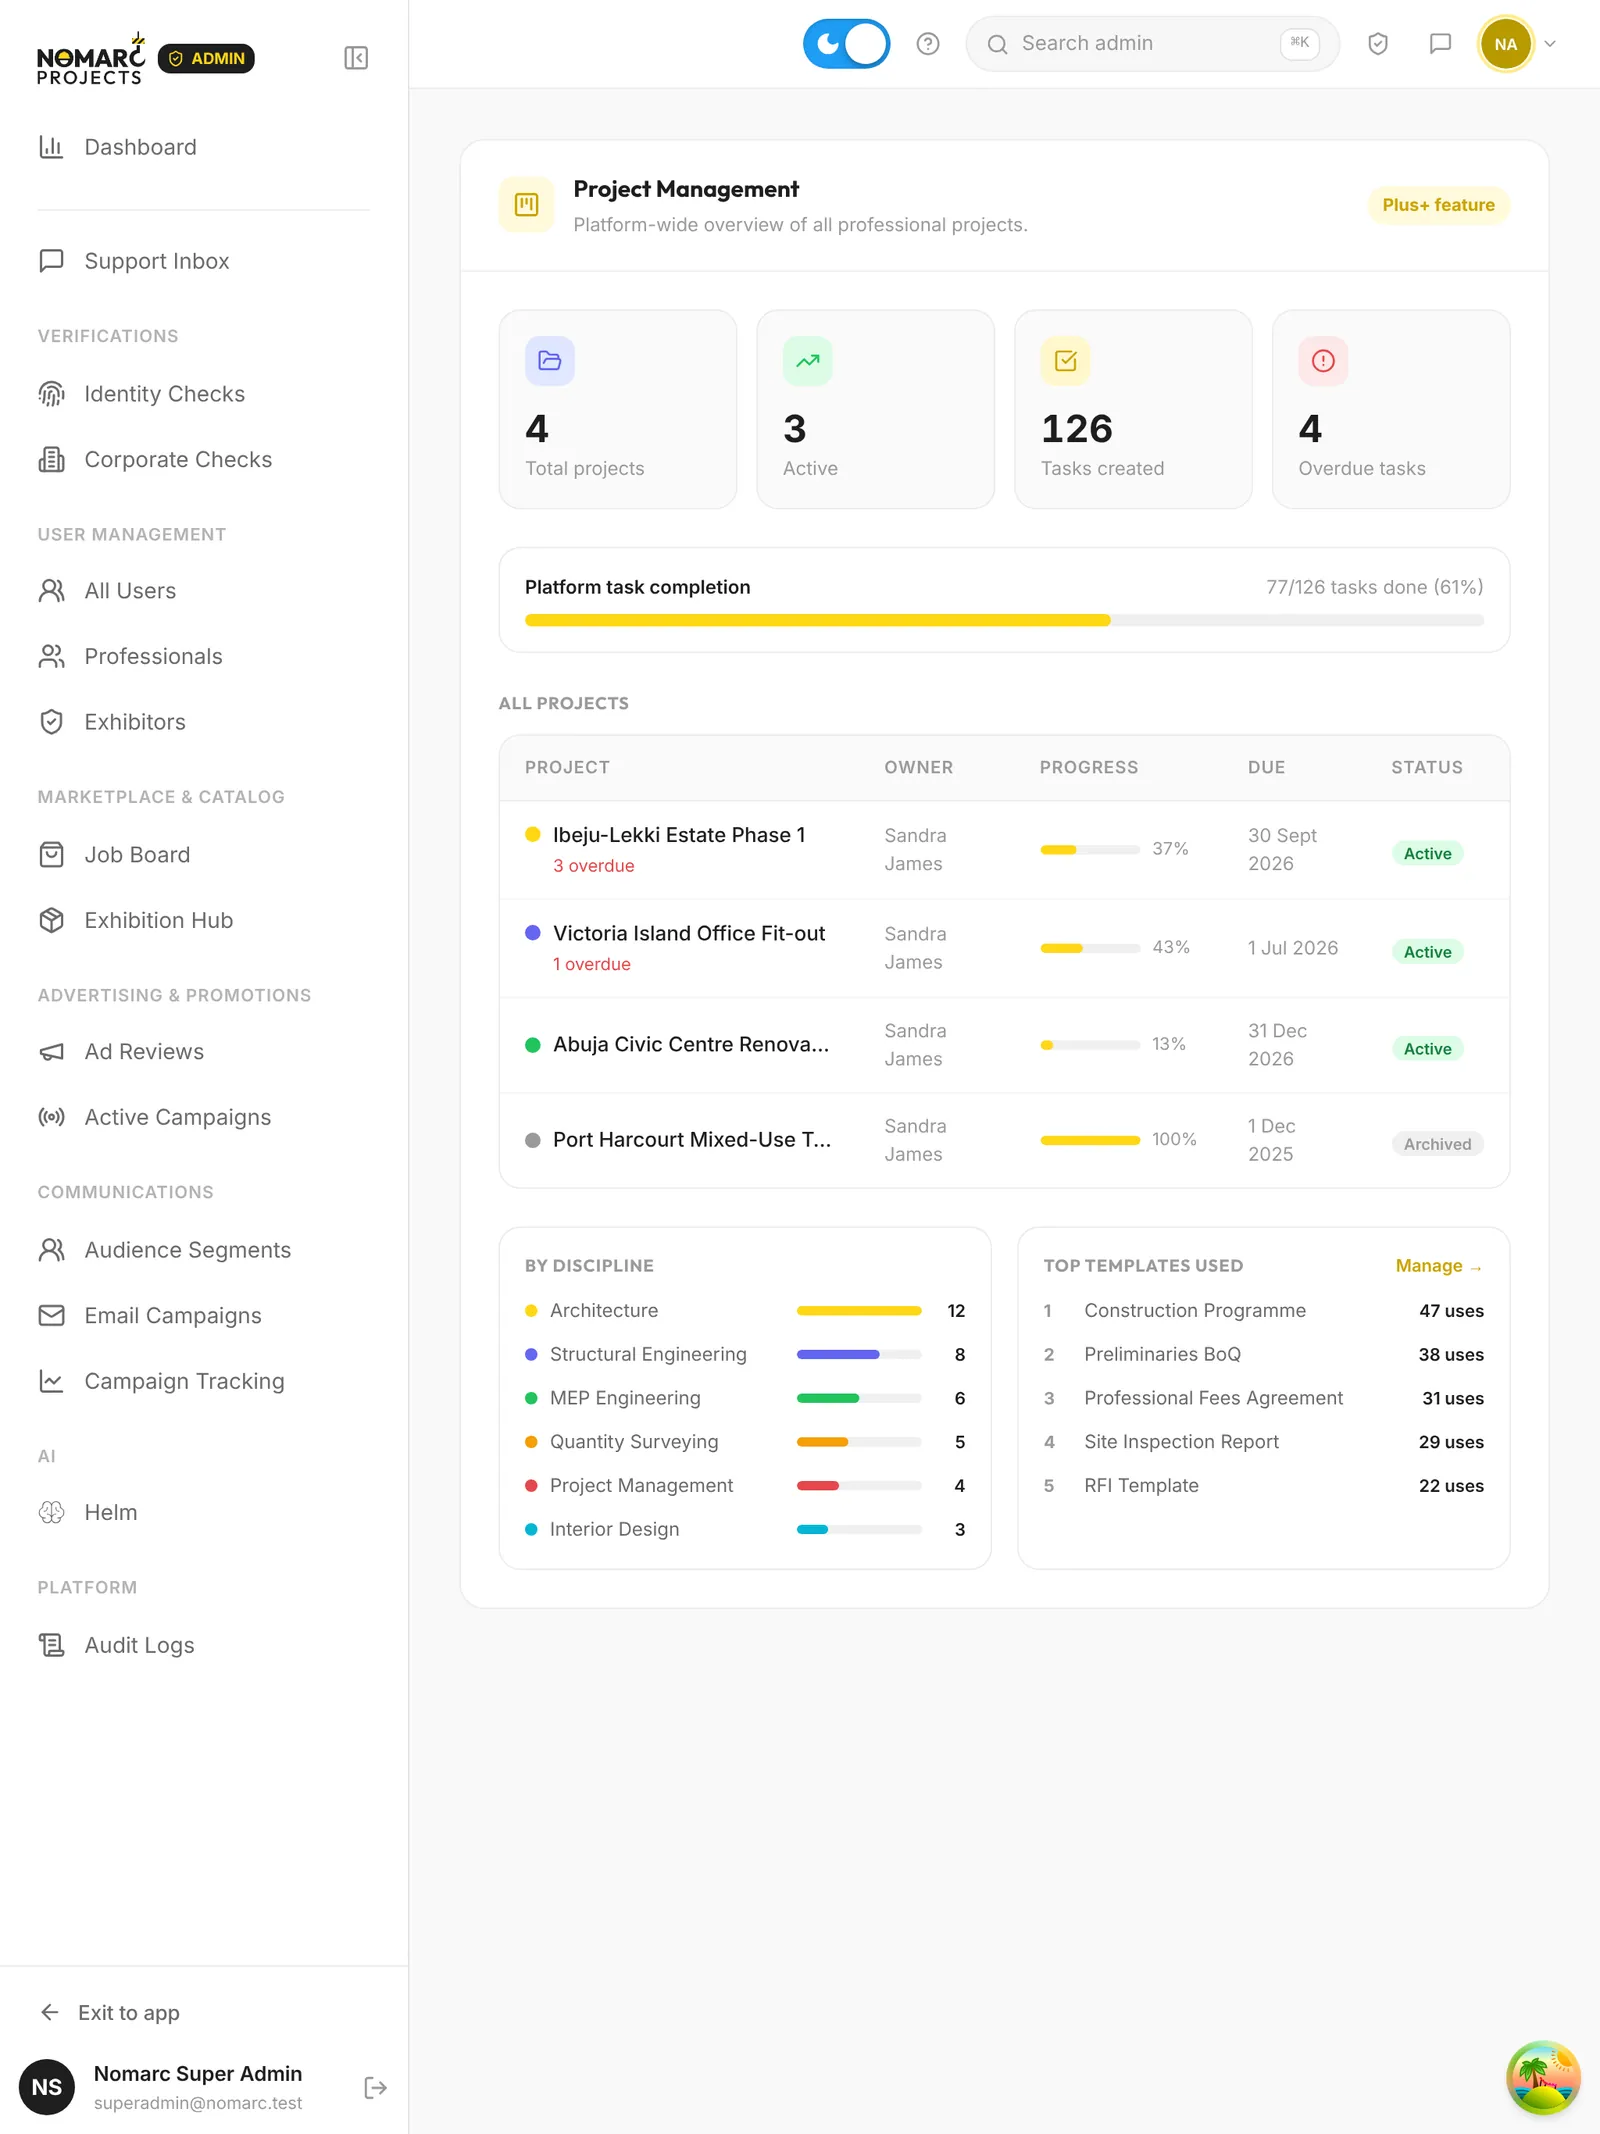Click the sign-out icon beside Super Admin

click(x=376, y=2088)
